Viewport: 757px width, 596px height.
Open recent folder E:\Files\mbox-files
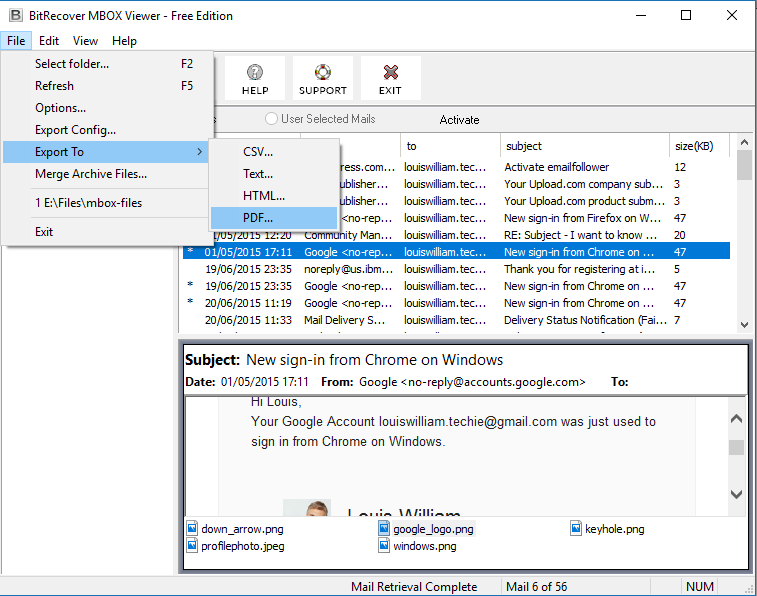coord(107,203)
